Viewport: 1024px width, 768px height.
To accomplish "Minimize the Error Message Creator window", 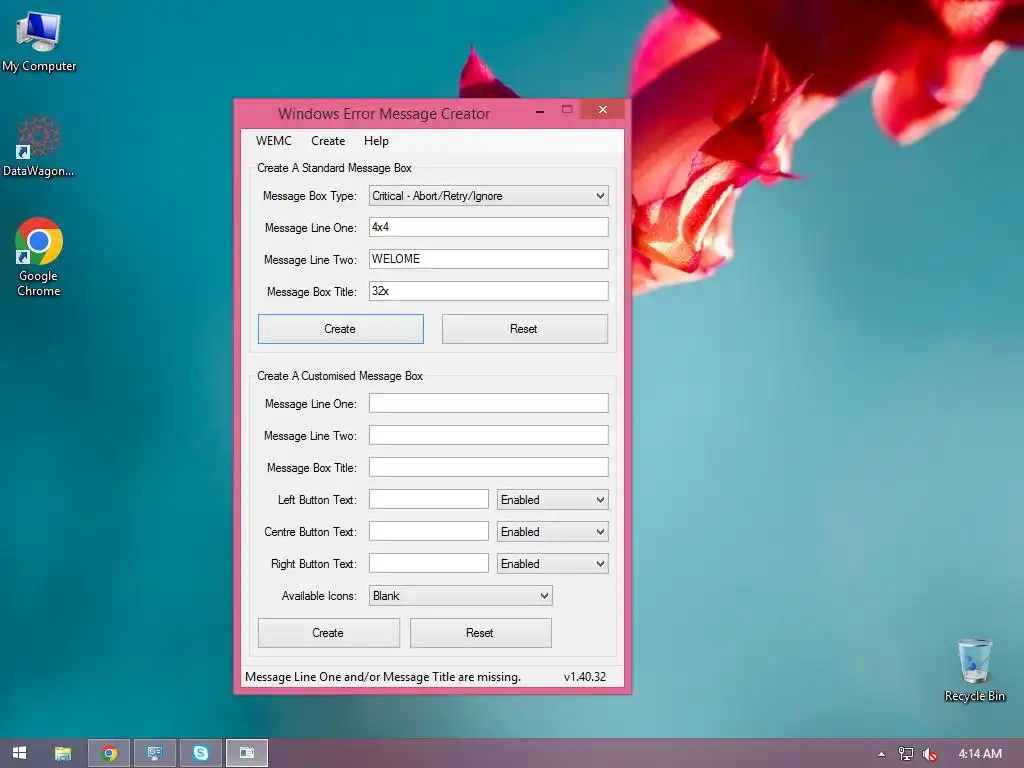I will click(x=540, y=110).
